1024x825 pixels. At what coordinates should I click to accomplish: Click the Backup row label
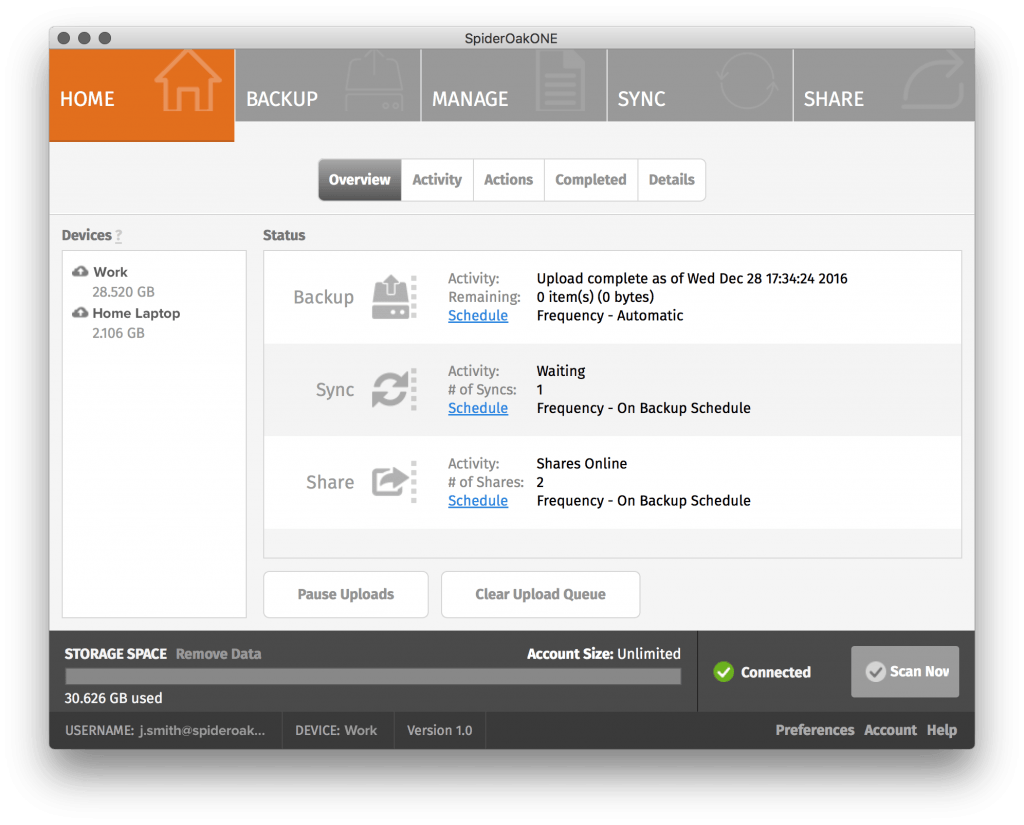323,297
